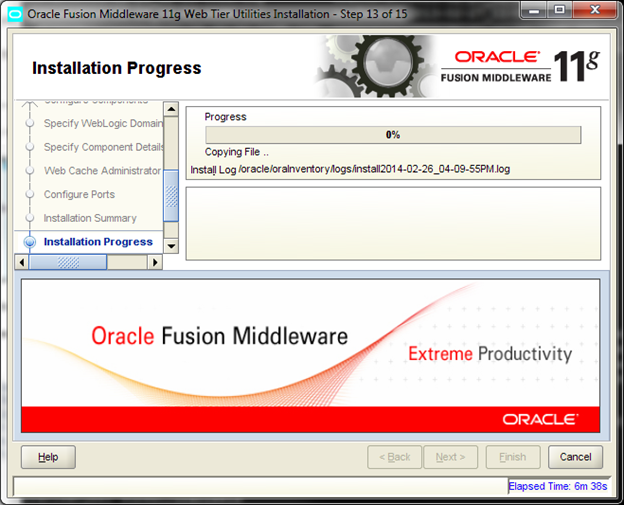The height and width of the screenshot is (505, 624).
Task: Select the Installation Progress step label
Action: (x=98, y=242)
